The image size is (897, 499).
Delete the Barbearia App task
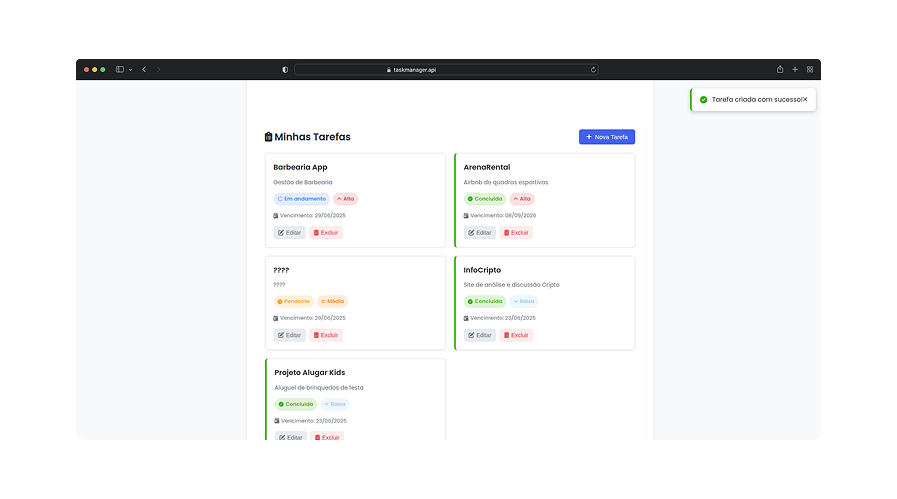(x=326, y=232)
